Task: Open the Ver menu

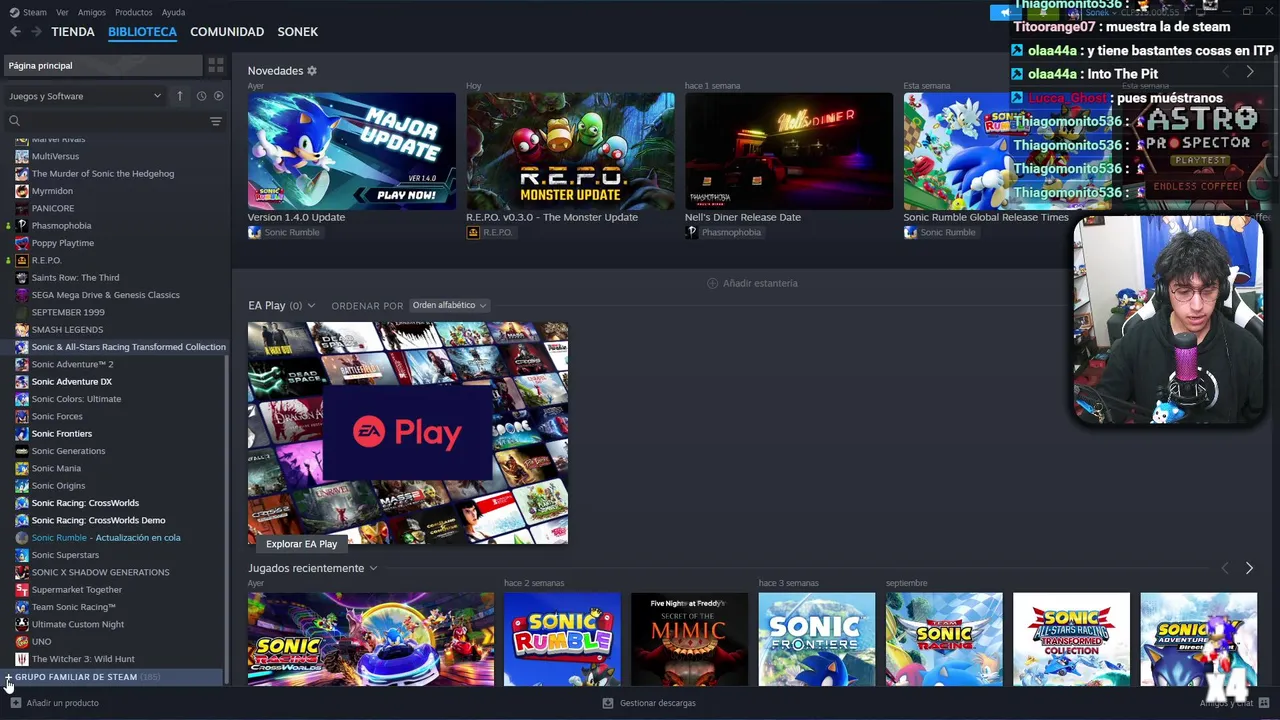Action: click(x=62, y=12)
